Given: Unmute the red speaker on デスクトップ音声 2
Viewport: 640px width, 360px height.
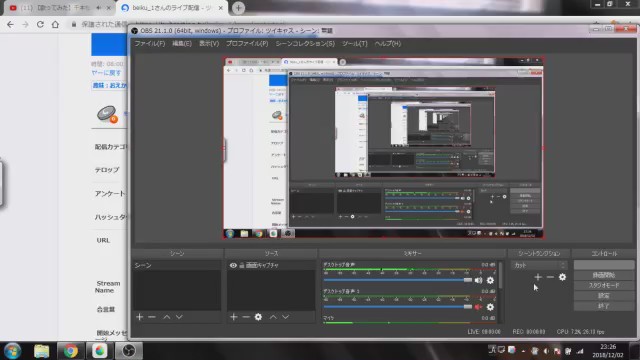Looking at the screenshot, I should click(x=478, y=307).
